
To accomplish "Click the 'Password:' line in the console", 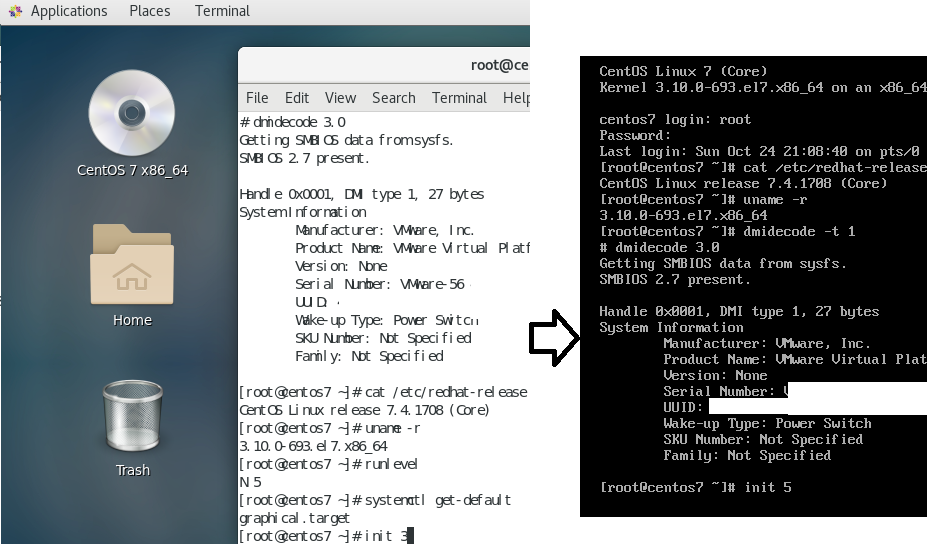I will point(635,136).
